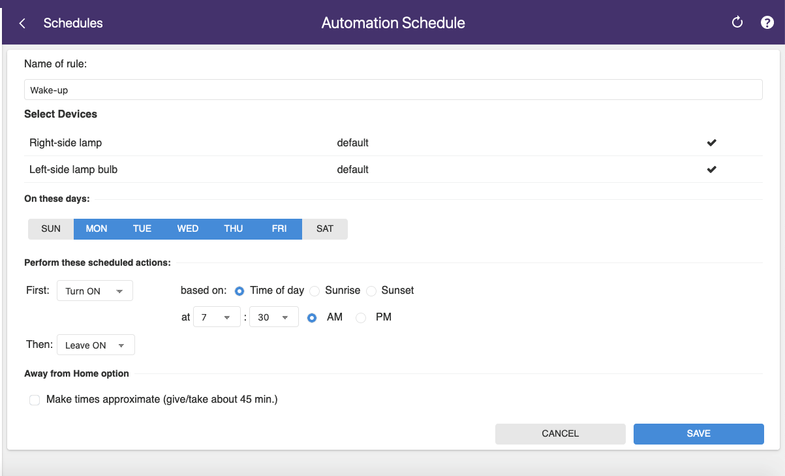The height and width of the screenshot is (476, 785).
Task: Enable SUN in the day selector
Action: (x=51, y=229)
